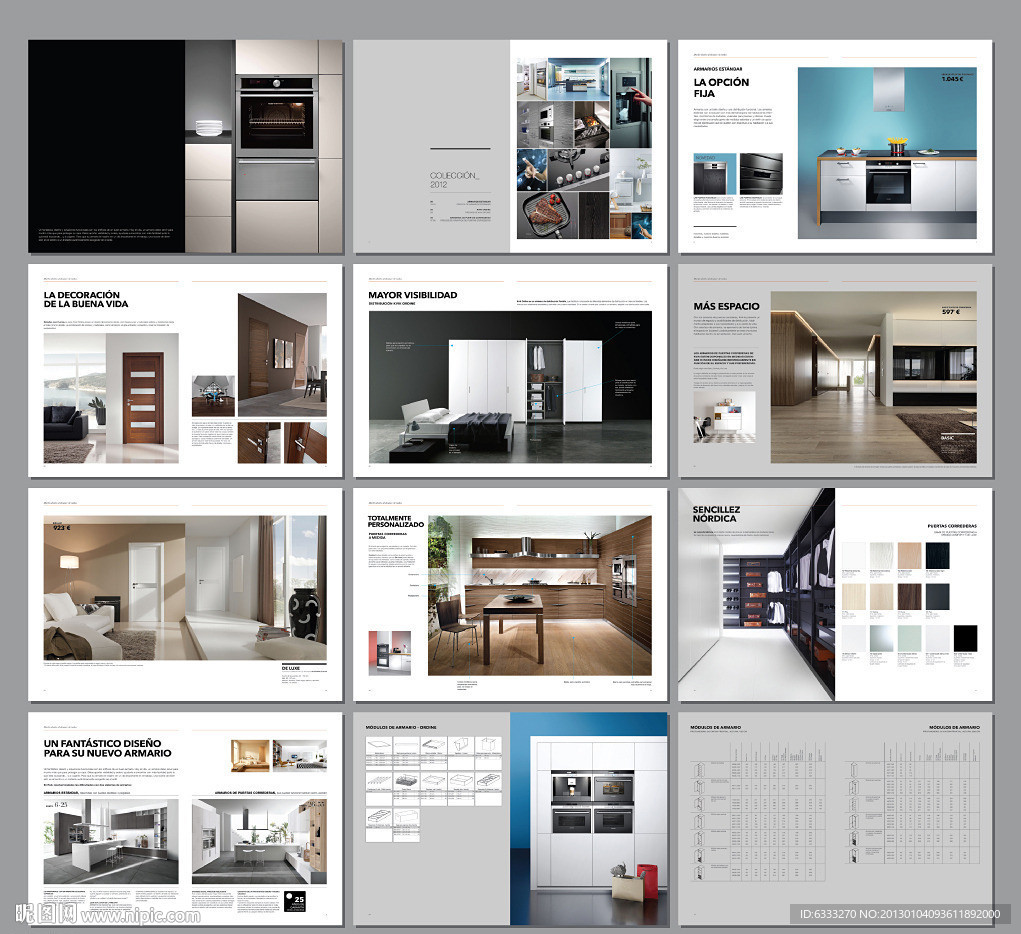Viewport: 1021px width, 934px height.
Task: Select the blue wall kitchen photo
Action: tap(887, 152)
